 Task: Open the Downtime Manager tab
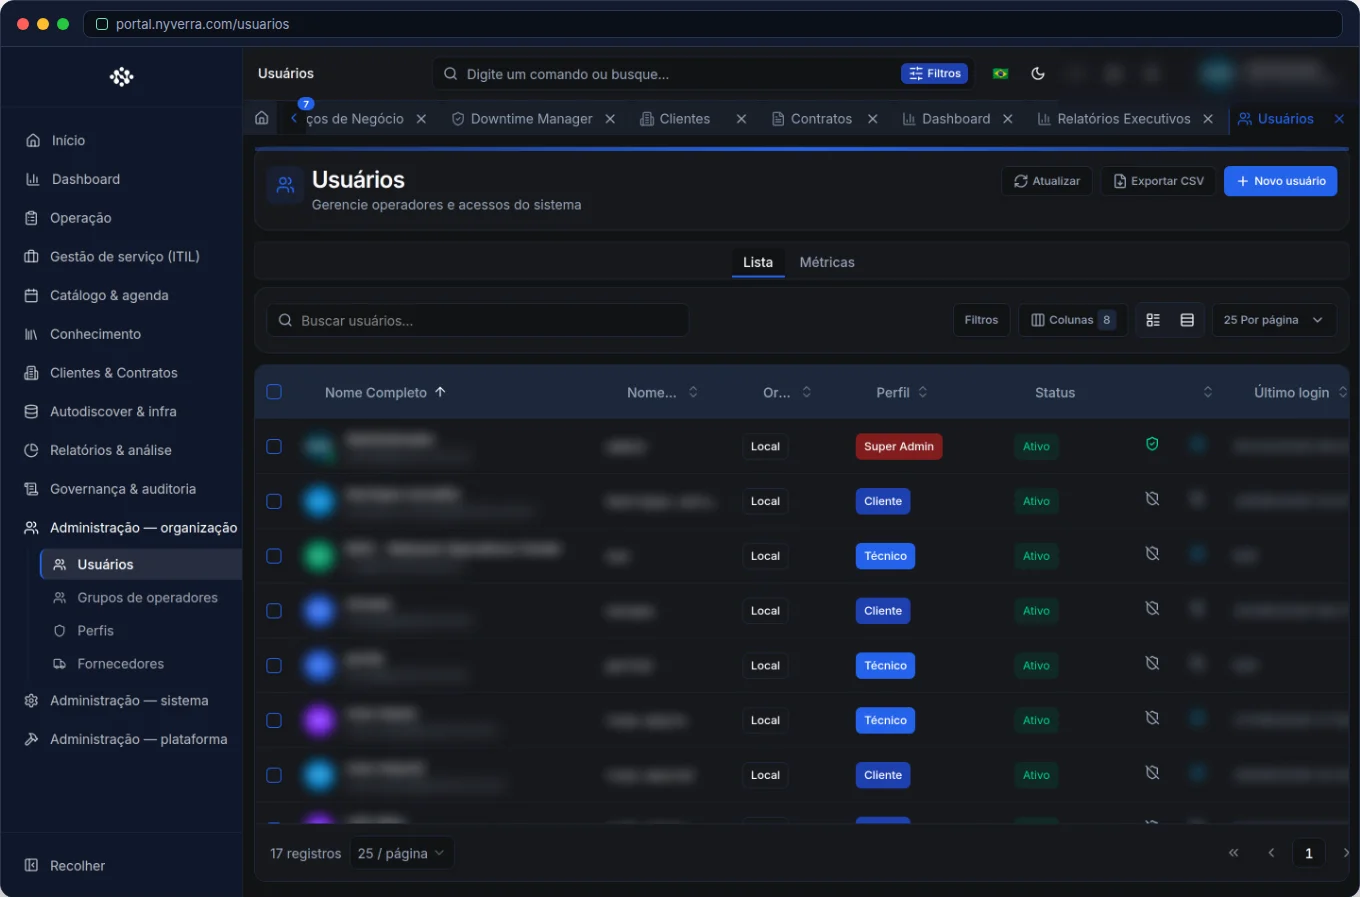pyautogui.click(x=531, y=119)
